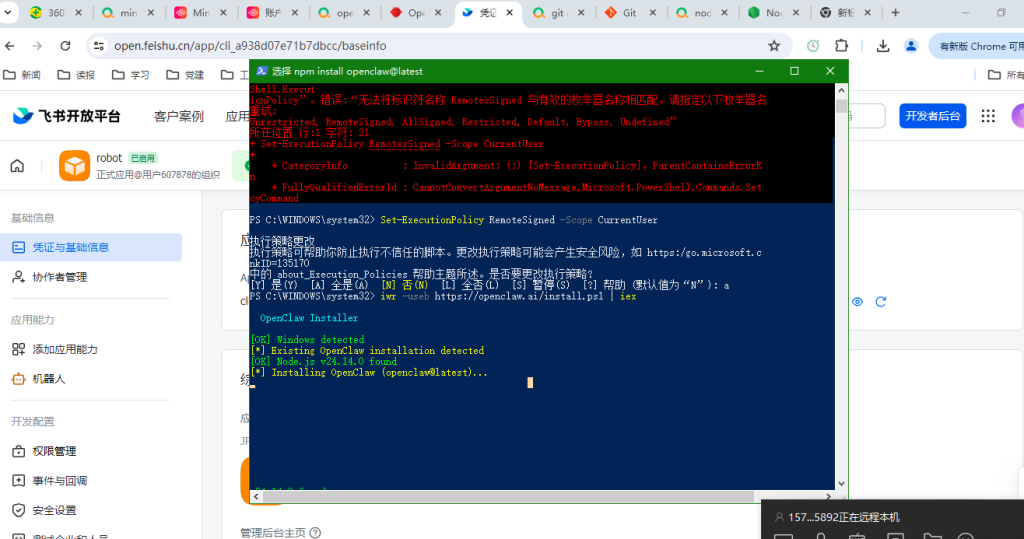Click the 添加应用能力 sidebar item
Image resolution: width=1024 pixels, height=539 pixels.
pyautogui.click(x=64, y=349)
